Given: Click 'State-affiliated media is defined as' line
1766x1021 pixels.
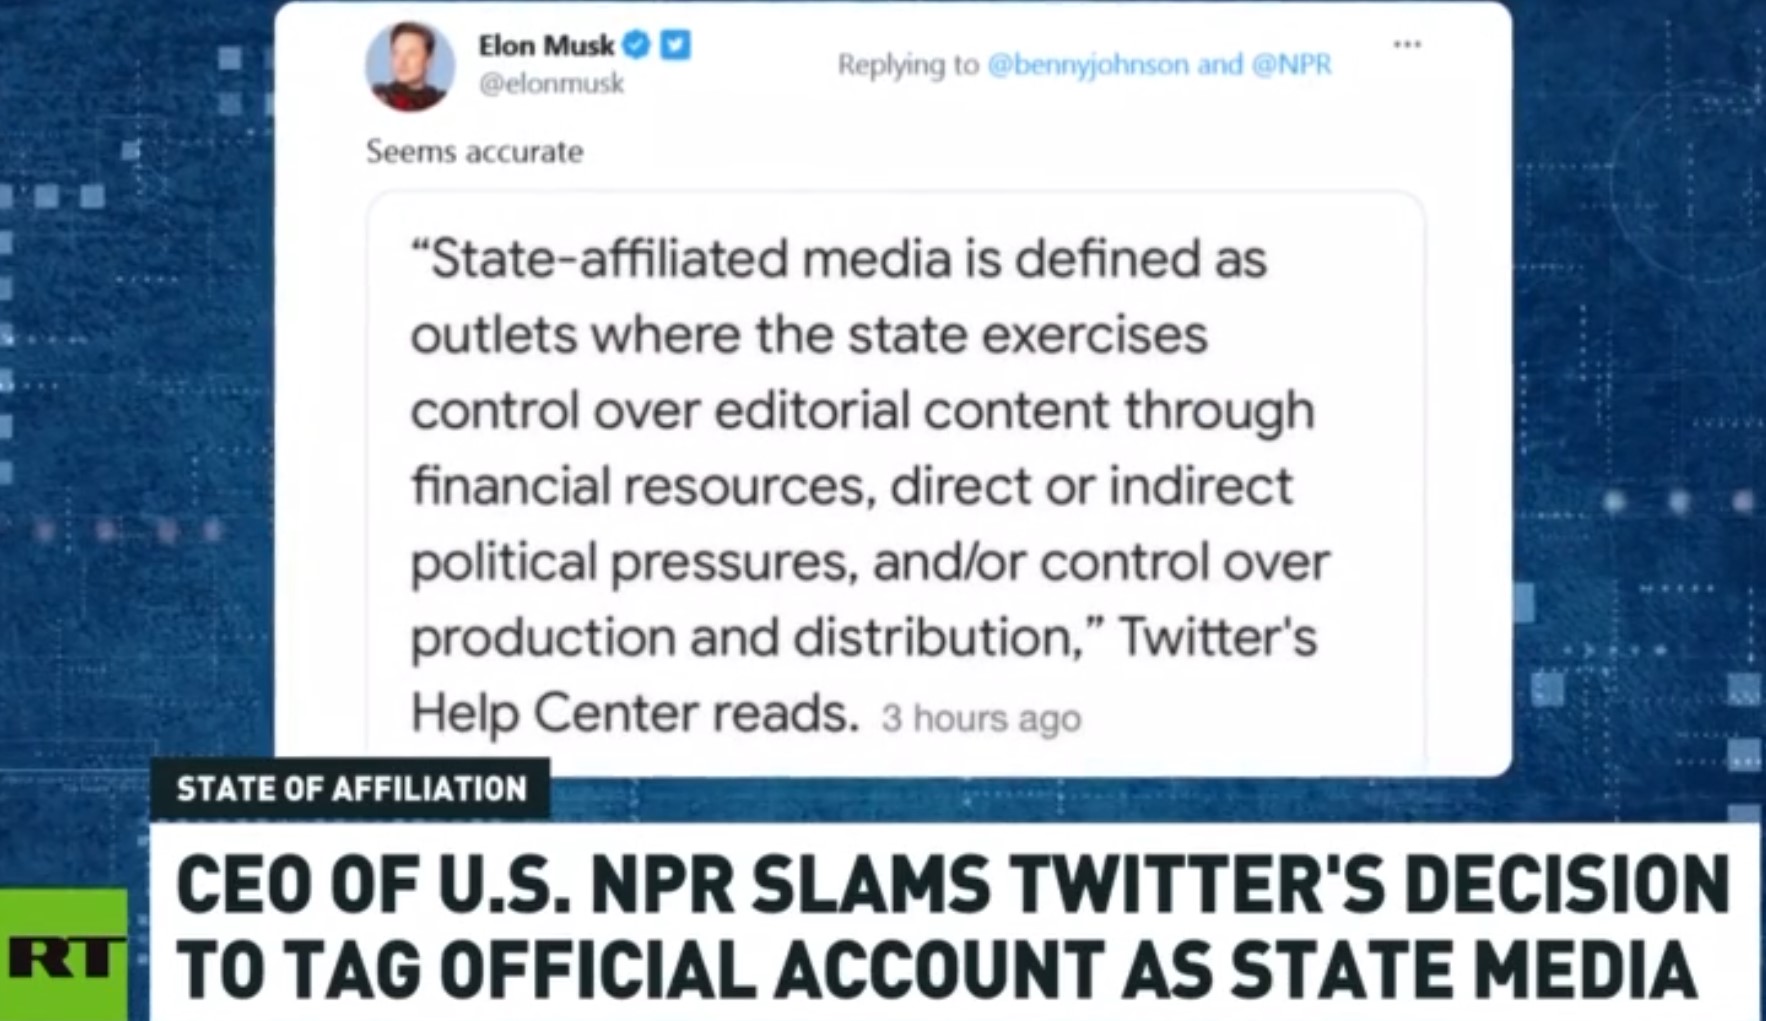Looking at the screenshot, I should [x=839, y=259].
